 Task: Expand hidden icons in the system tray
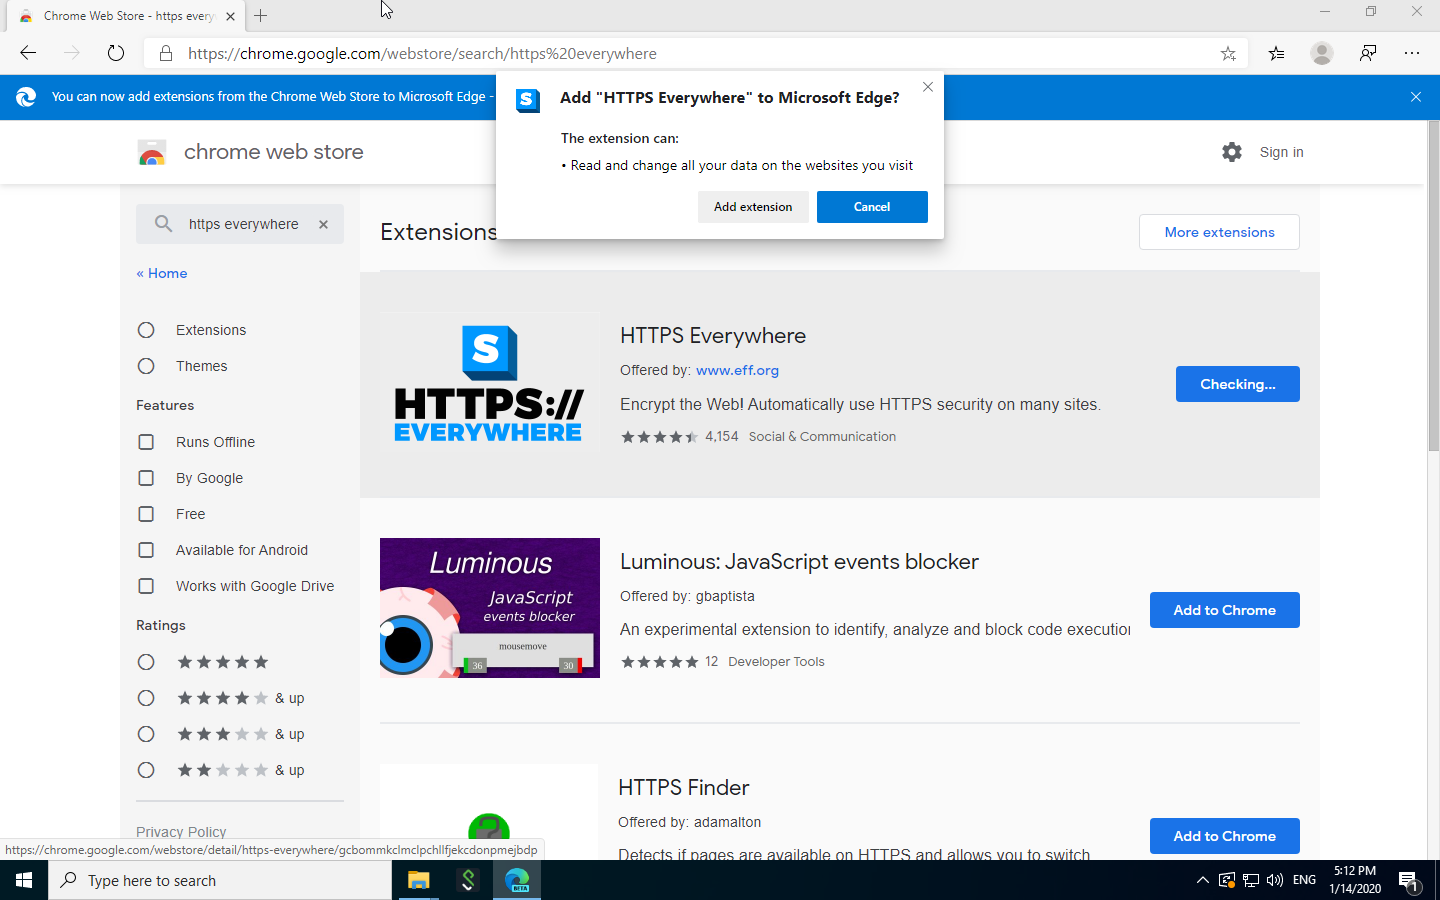1201,880
